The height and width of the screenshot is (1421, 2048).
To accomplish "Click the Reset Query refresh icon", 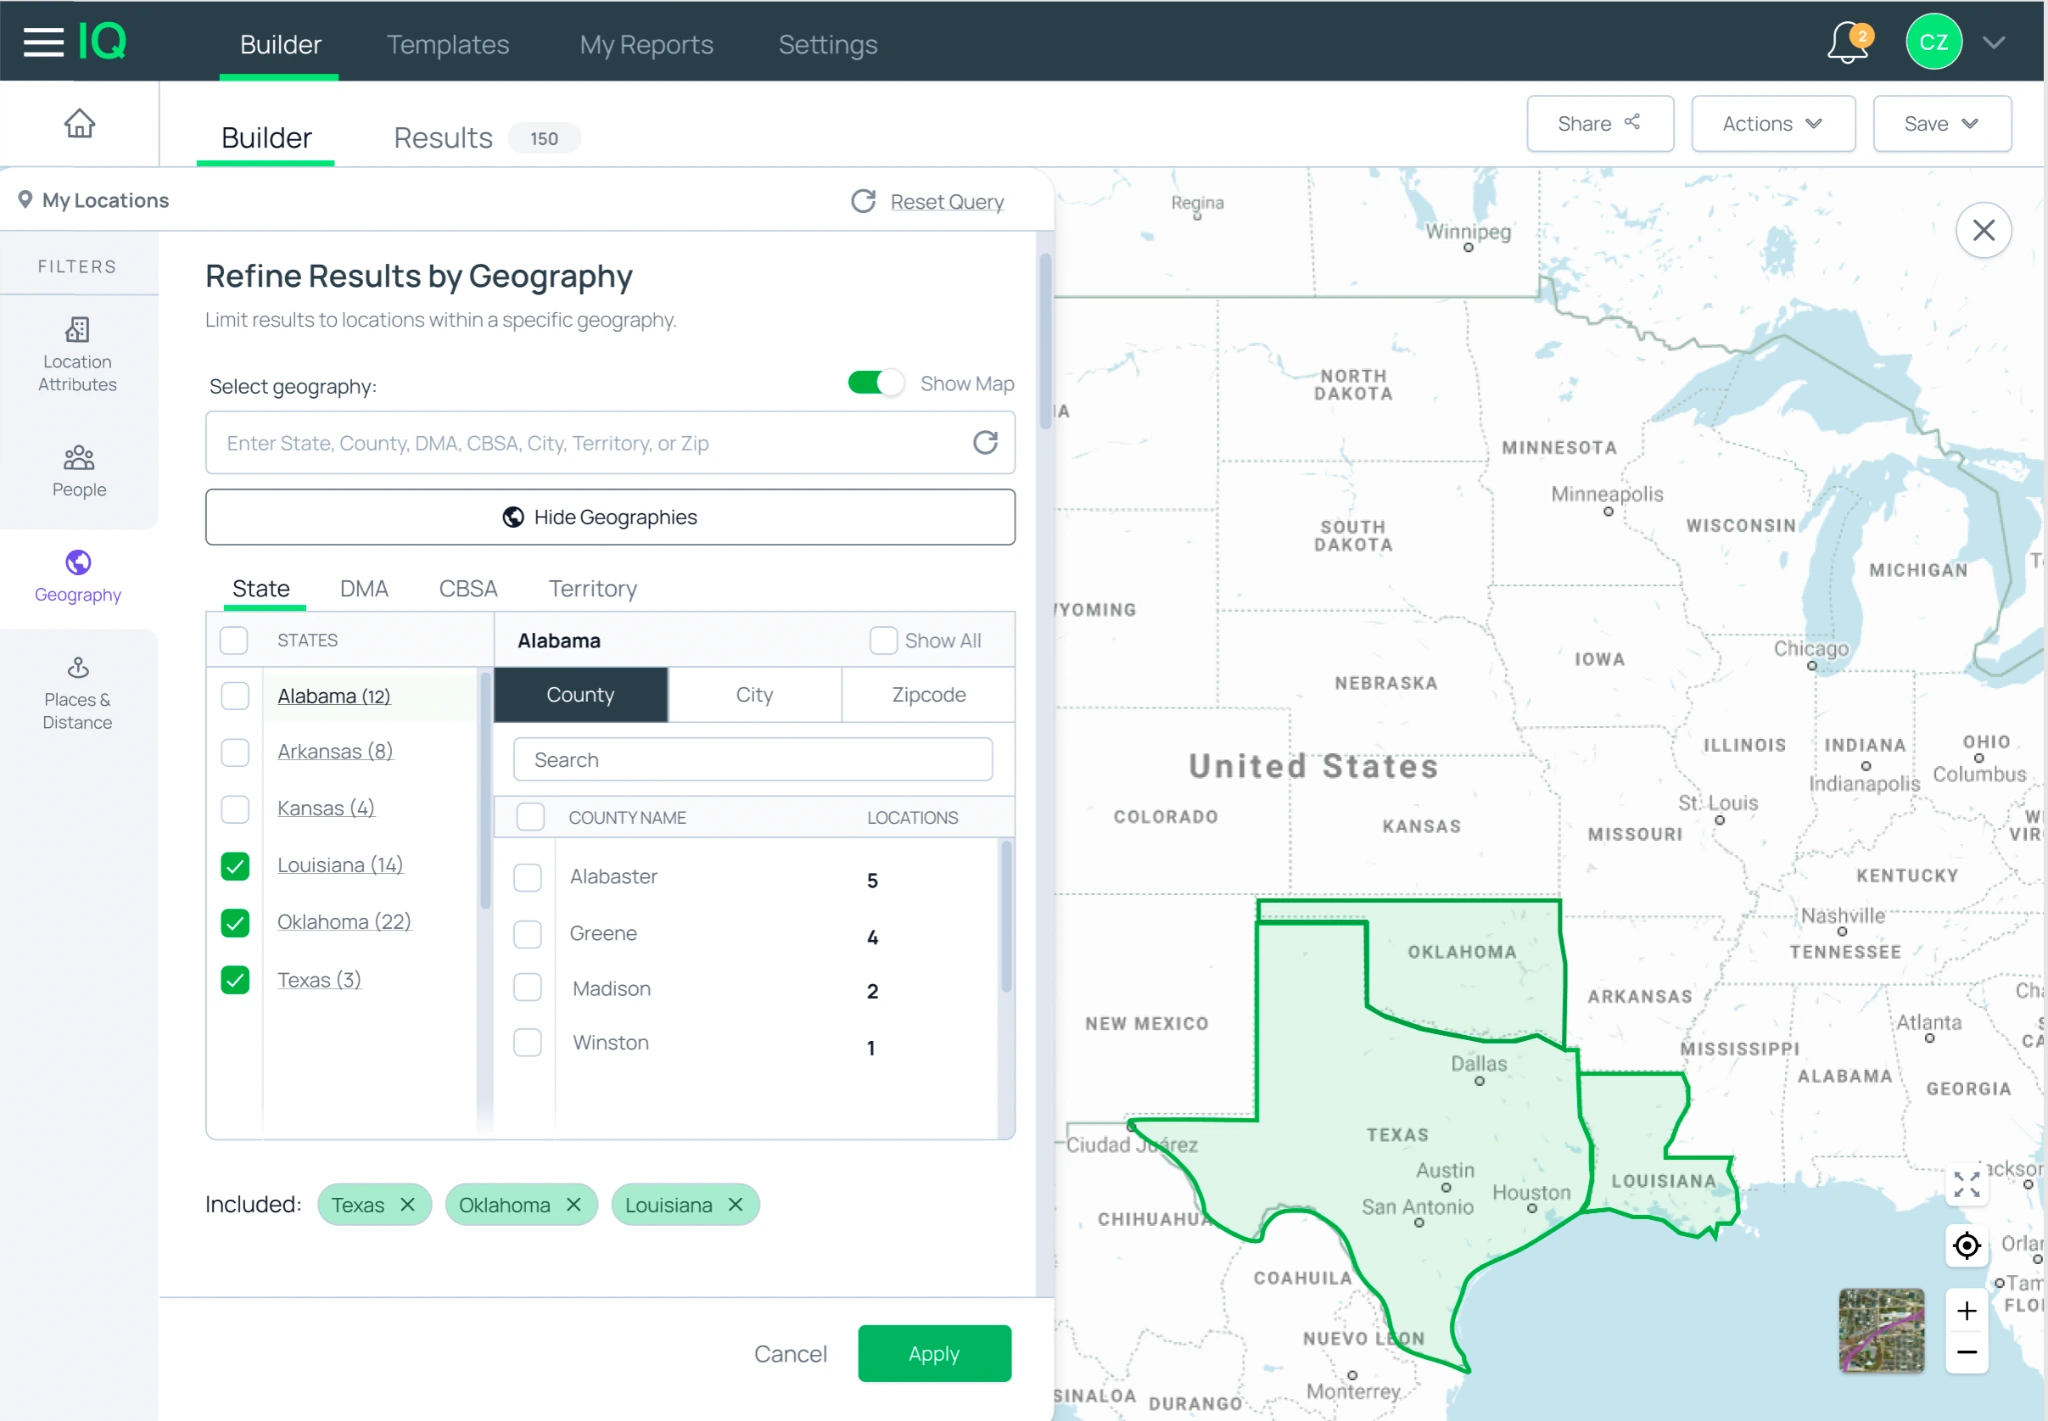I will coord(863,202).
